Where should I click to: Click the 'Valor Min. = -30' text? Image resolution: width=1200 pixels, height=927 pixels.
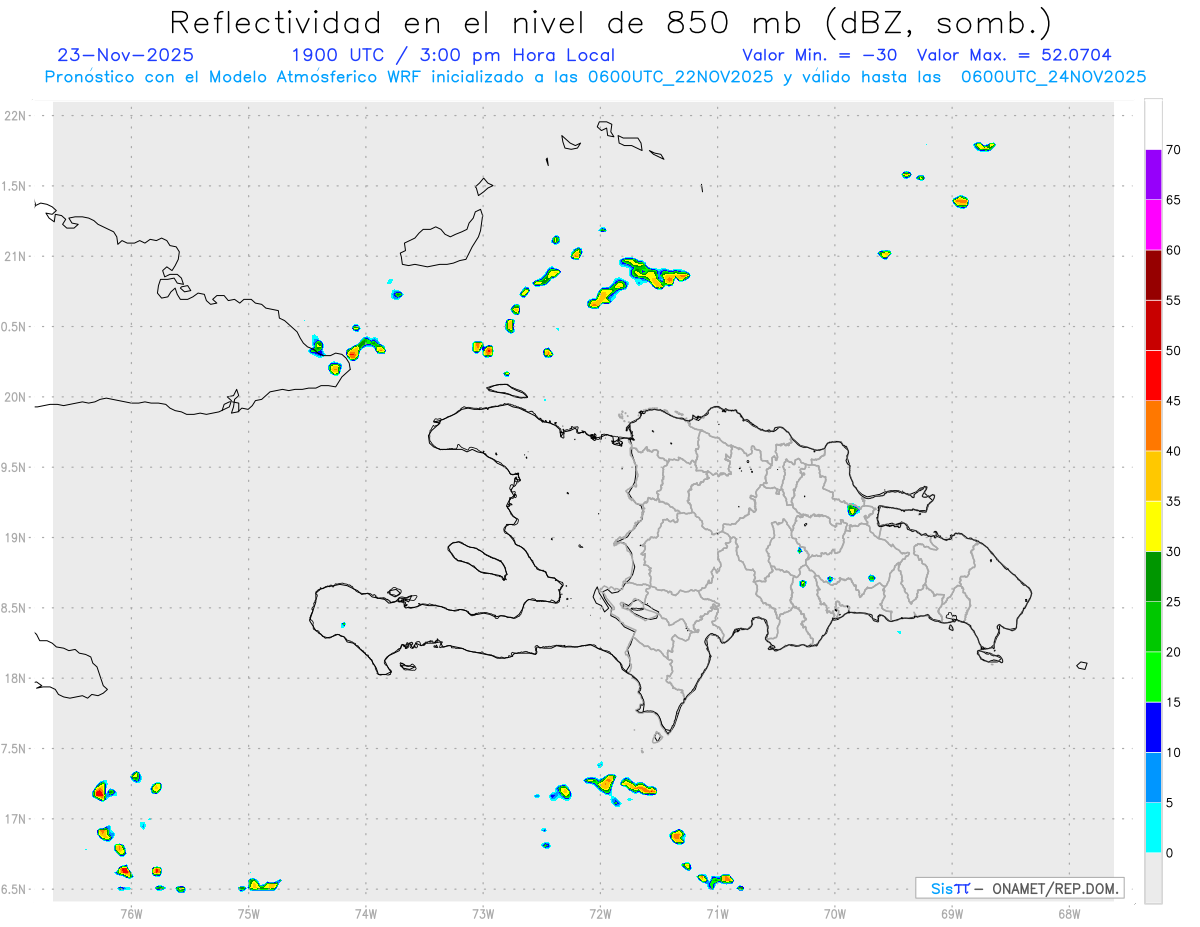[x=820, y=55]
